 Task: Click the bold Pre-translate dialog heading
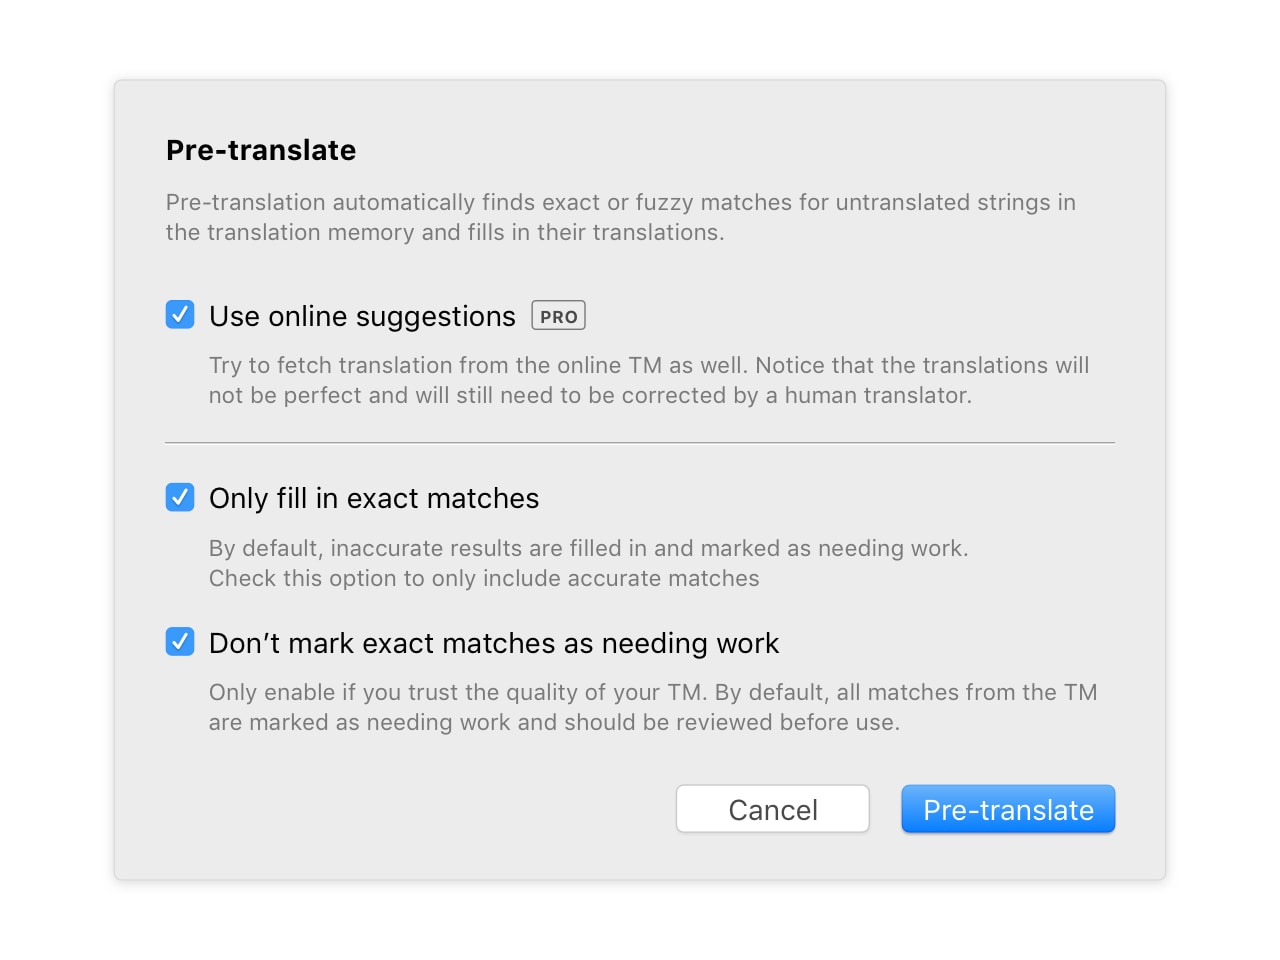[261, 150]
